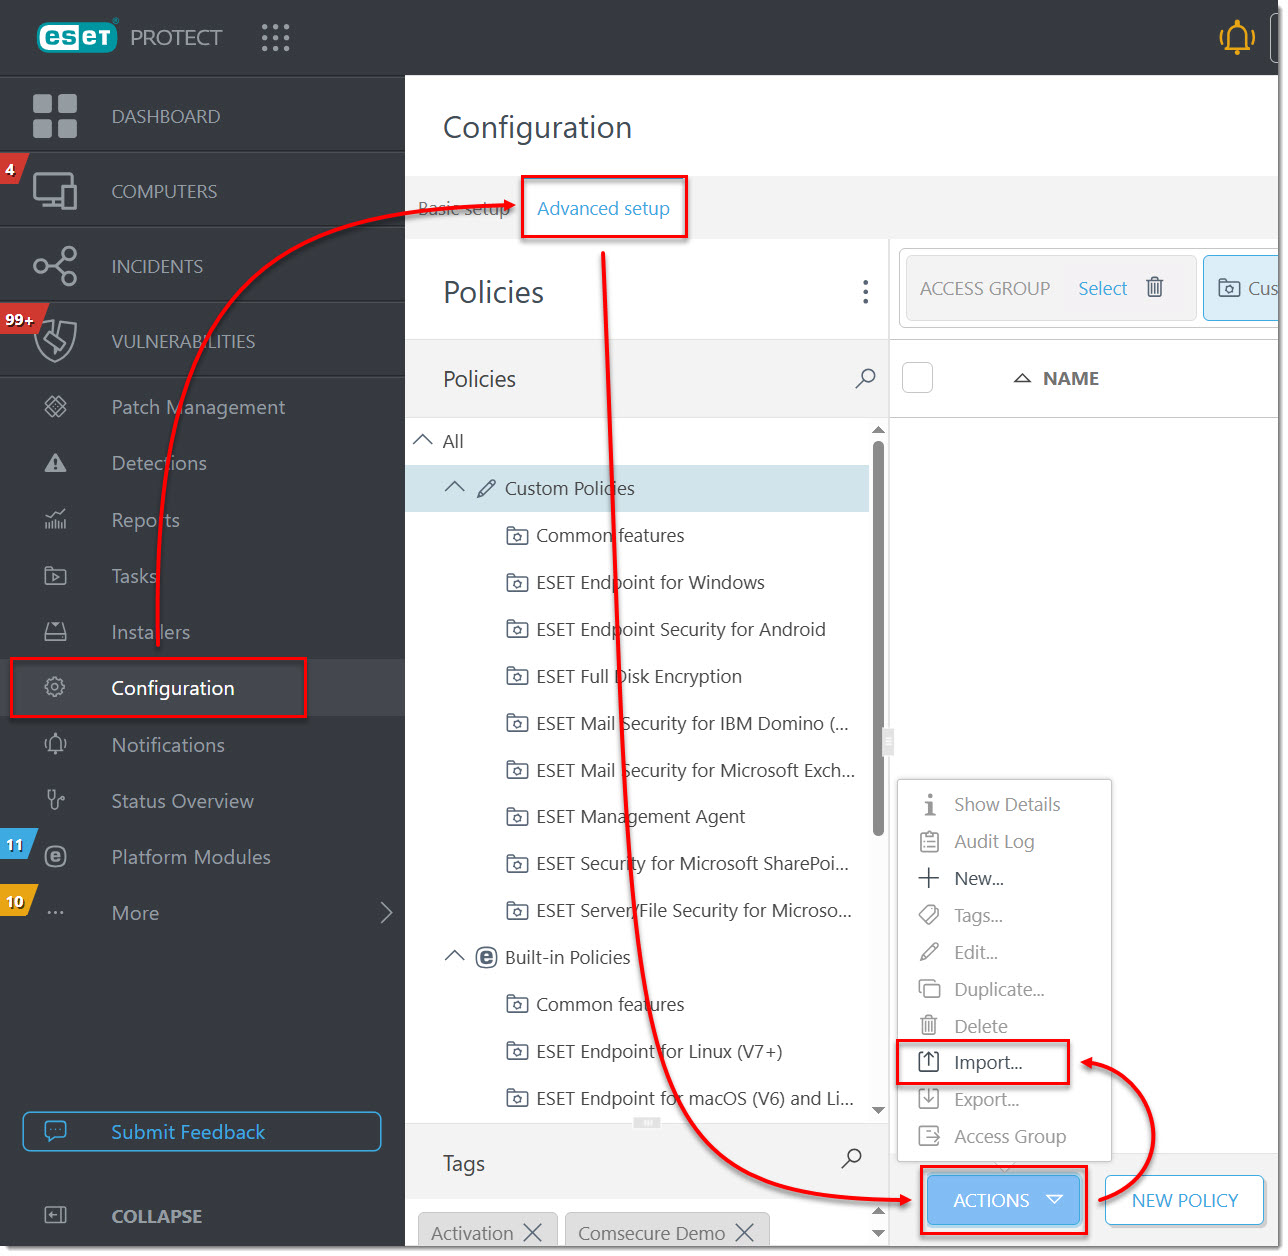Open Detections page
1288x1256 pixels.
pos(202,463)
